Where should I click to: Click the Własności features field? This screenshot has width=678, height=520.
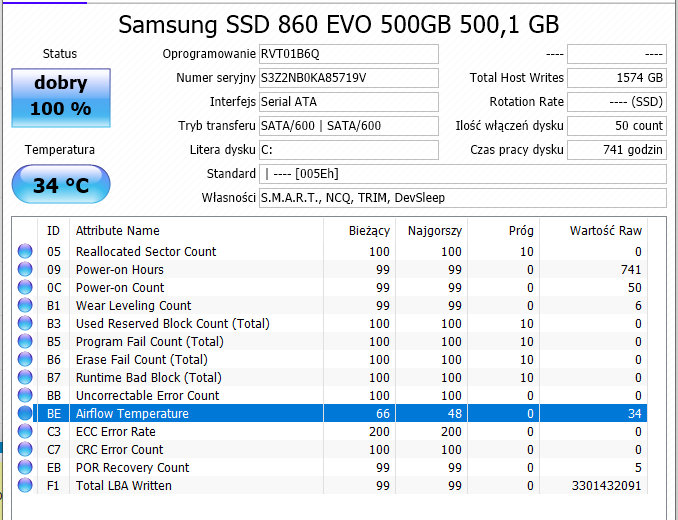461,198
